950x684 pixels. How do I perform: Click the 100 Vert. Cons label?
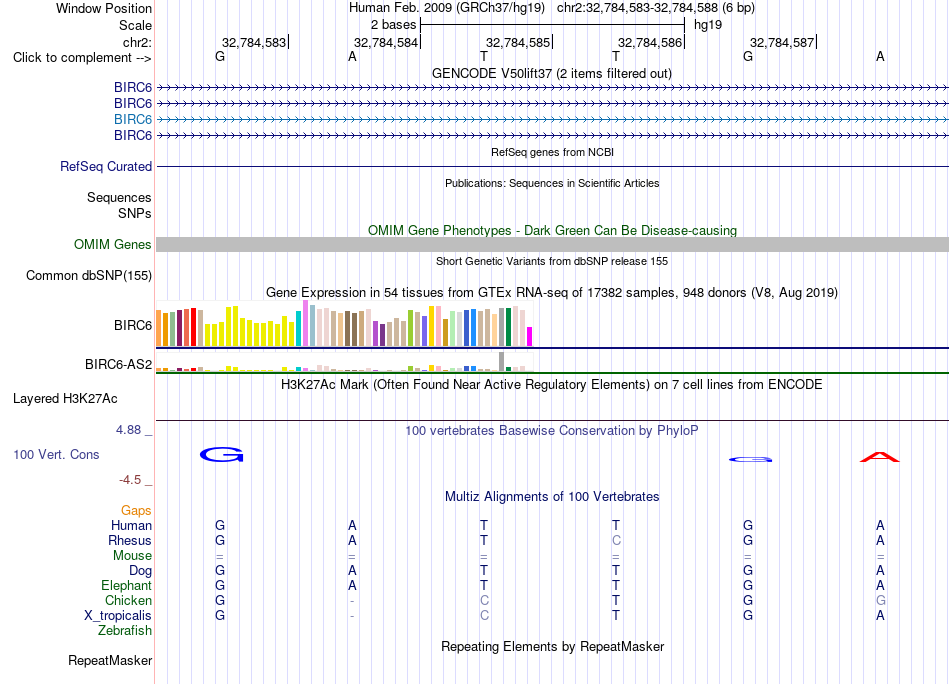(x=56, y=454)
